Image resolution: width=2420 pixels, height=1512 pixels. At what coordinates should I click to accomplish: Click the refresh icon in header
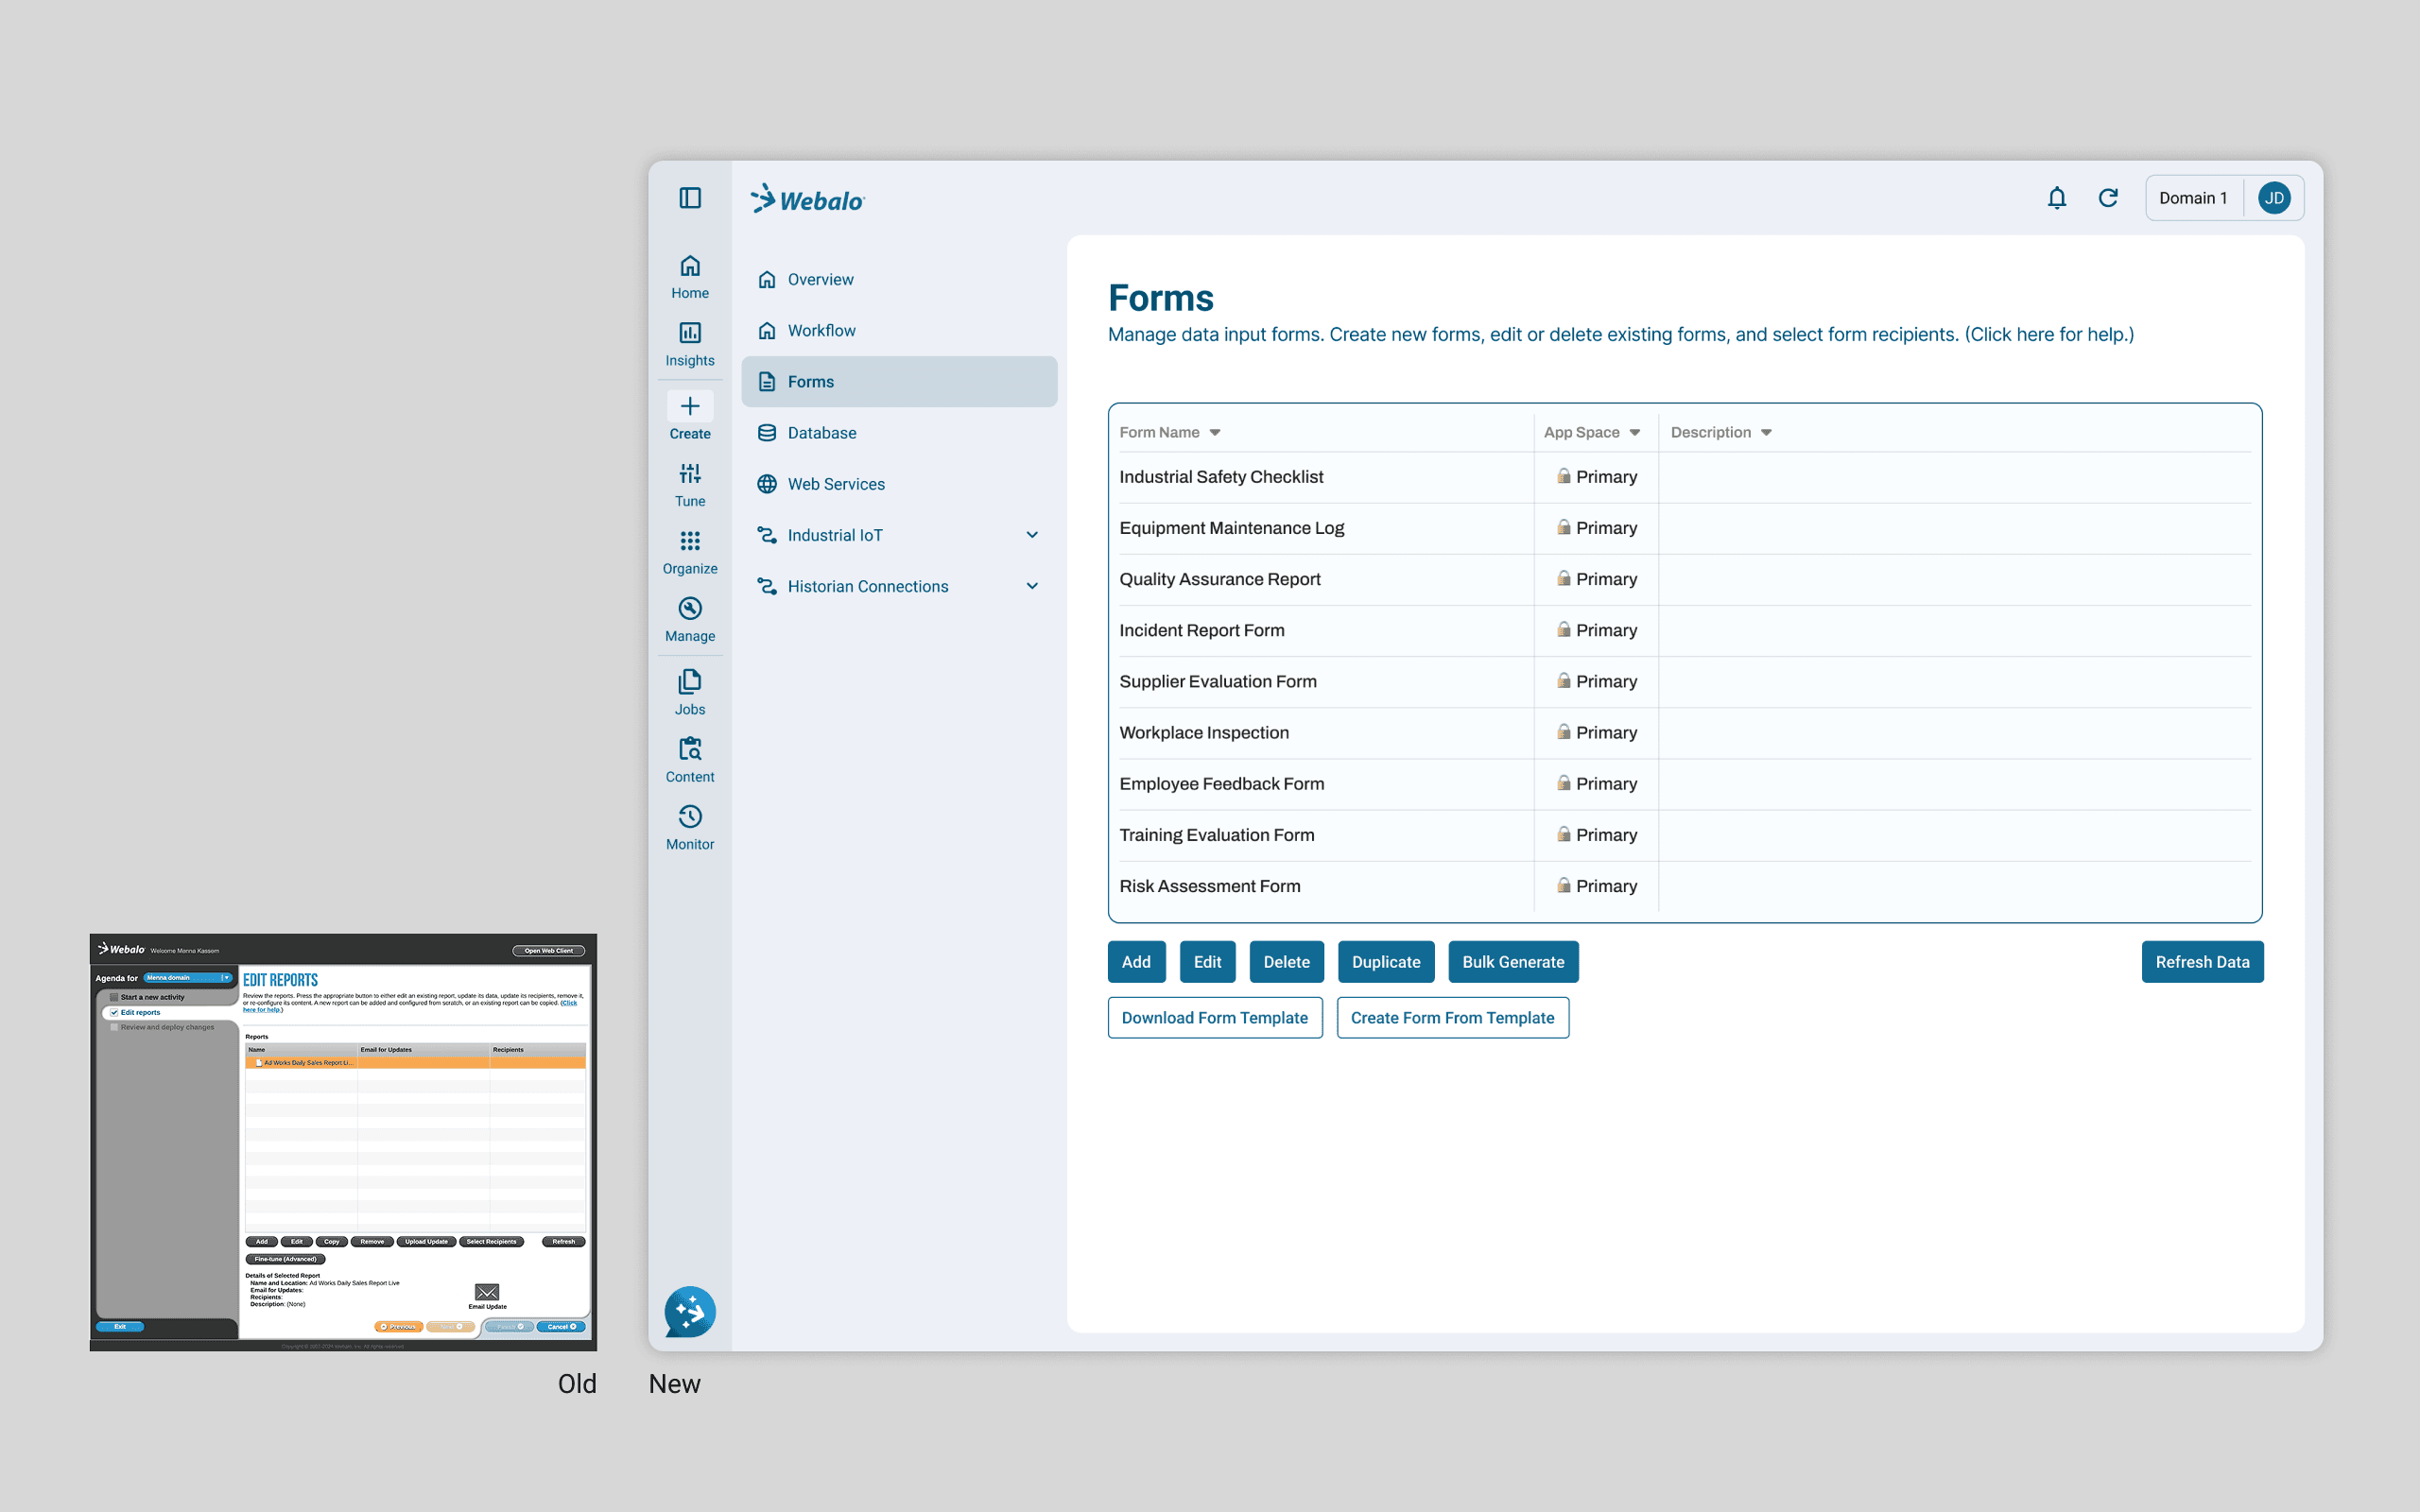(2108, 198)
